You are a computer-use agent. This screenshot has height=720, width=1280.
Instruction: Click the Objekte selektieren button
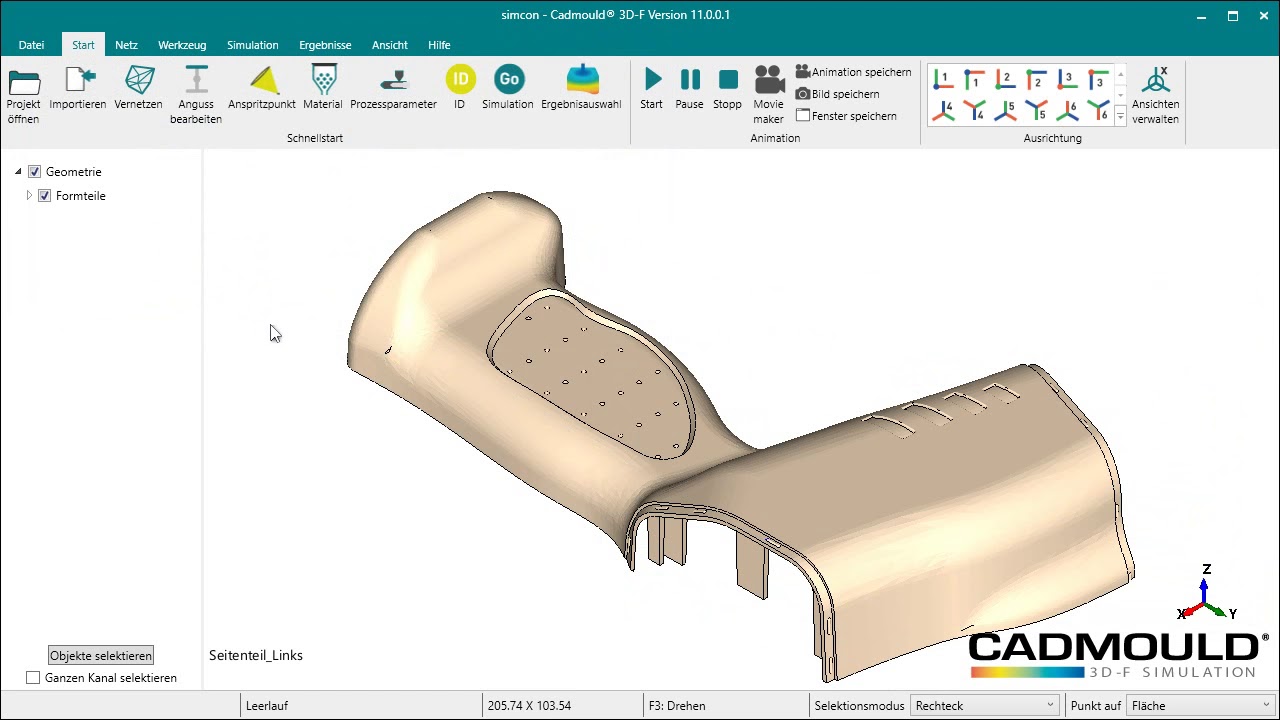coord(101,656)
